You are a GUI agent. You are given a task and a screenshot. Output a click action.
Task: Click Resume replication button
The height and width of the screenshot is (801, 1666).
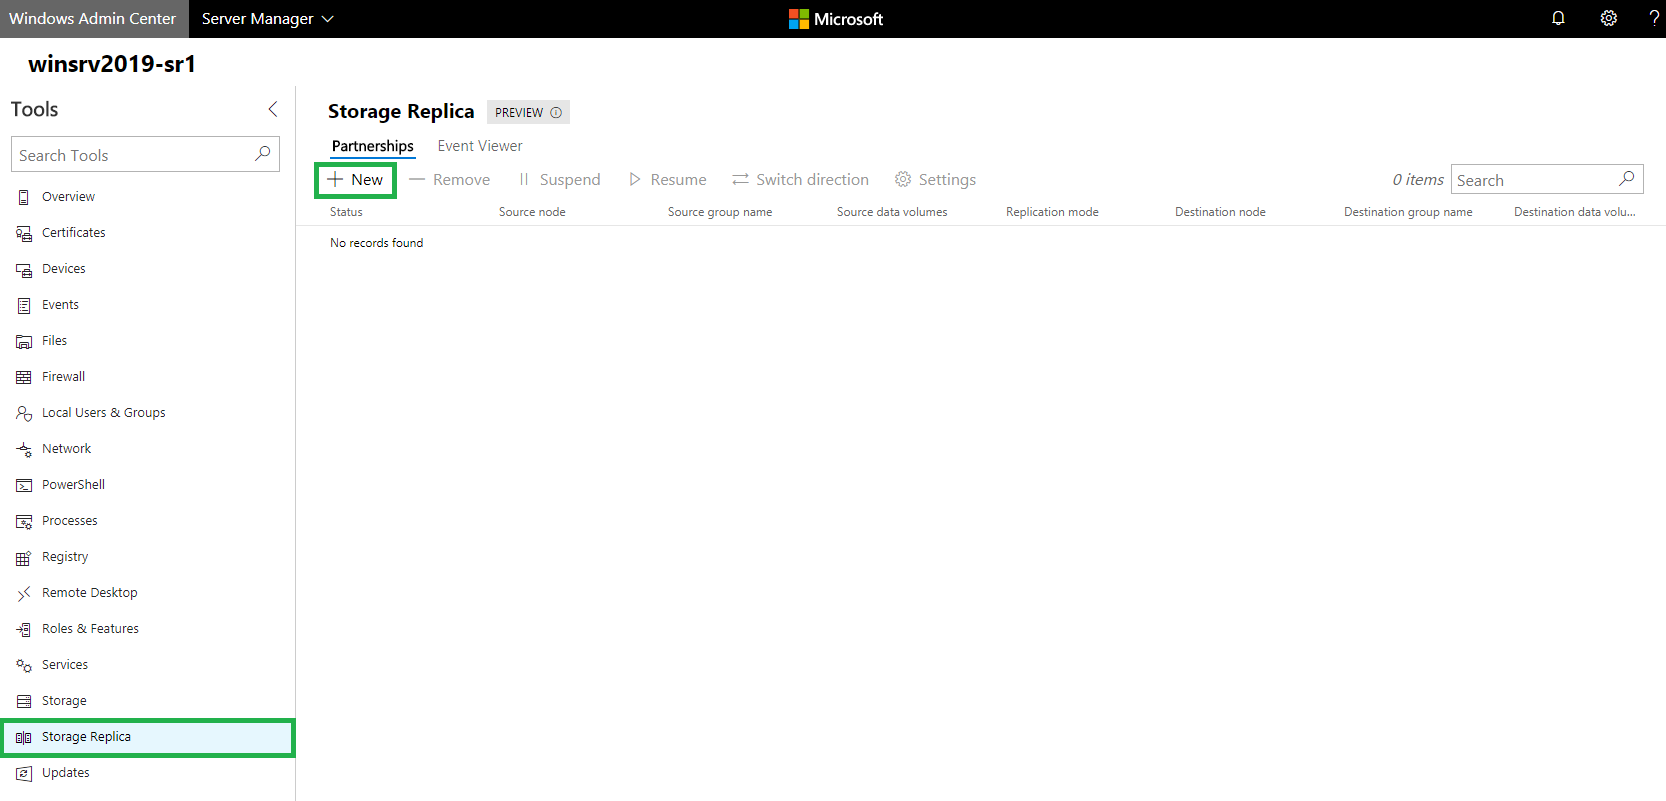tap(668, 180)
